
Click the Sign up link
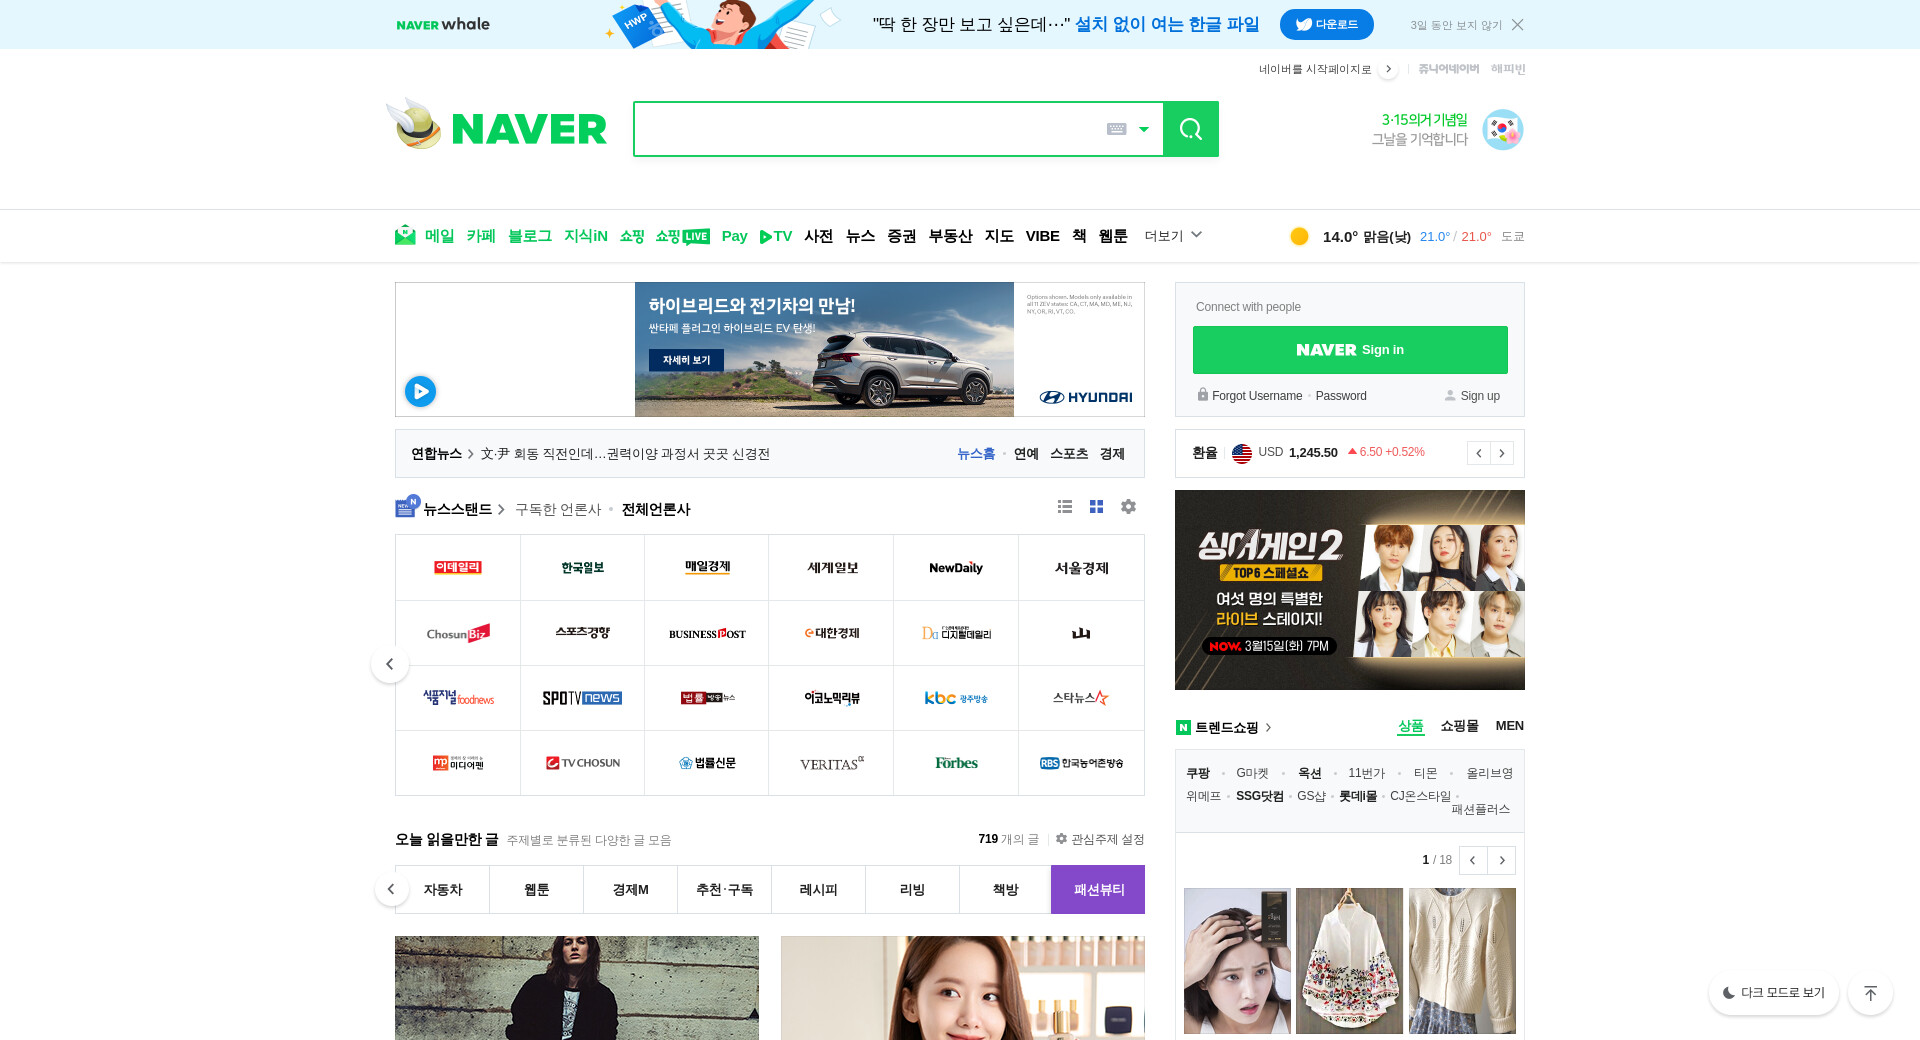(1480, 396)
